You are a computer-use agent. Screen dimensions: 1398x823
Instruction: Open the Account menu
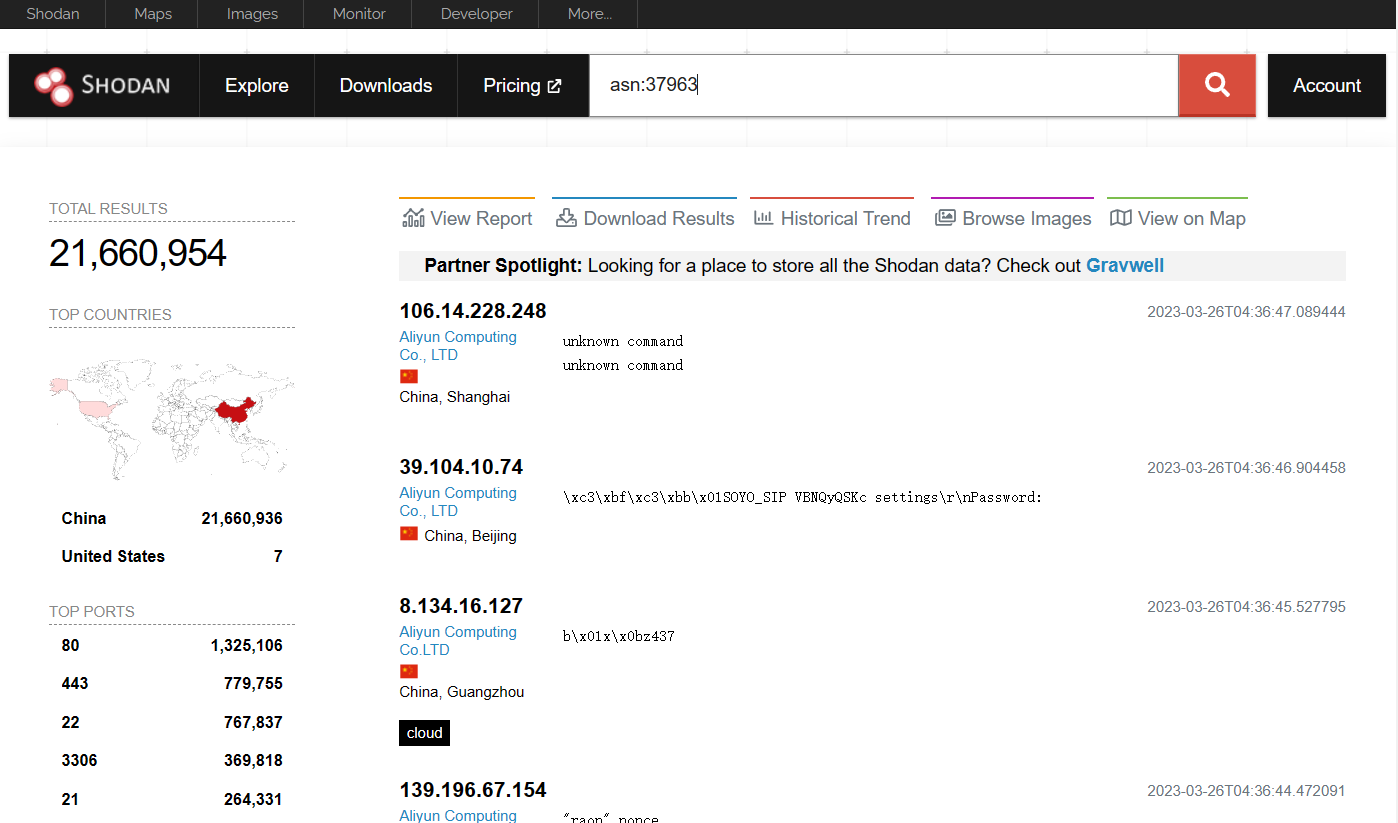1327,86
